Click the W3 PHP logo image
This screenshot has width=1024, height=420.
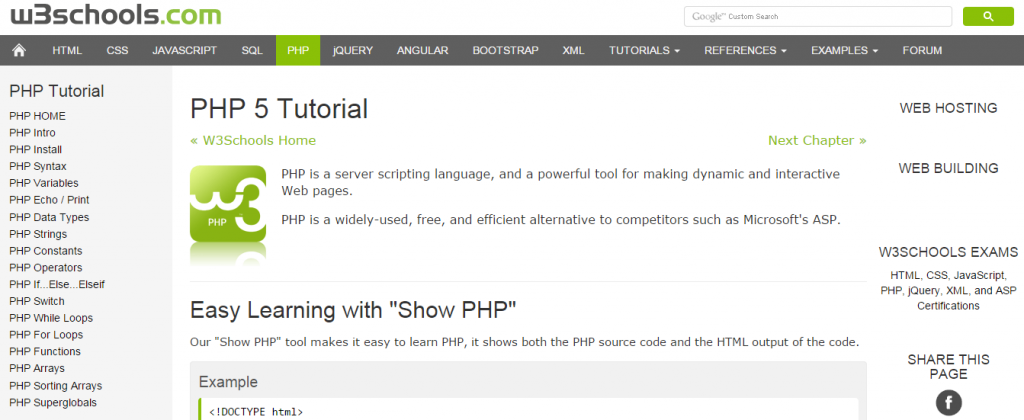coord(228,216)
